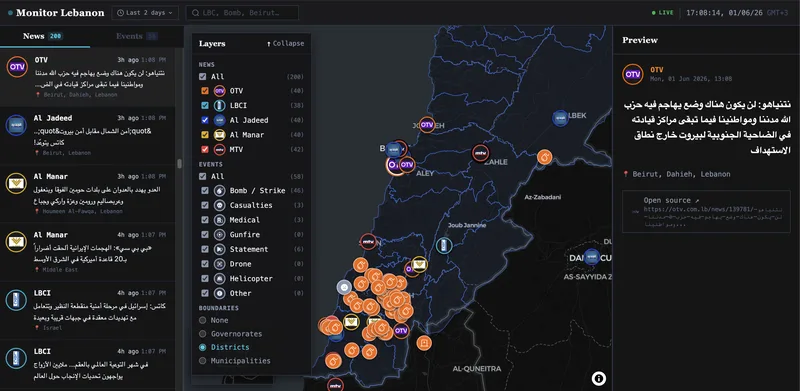Open the Al Jadeed news item
Viewport: 800px width, 391px height.
(x=87, y=135)
